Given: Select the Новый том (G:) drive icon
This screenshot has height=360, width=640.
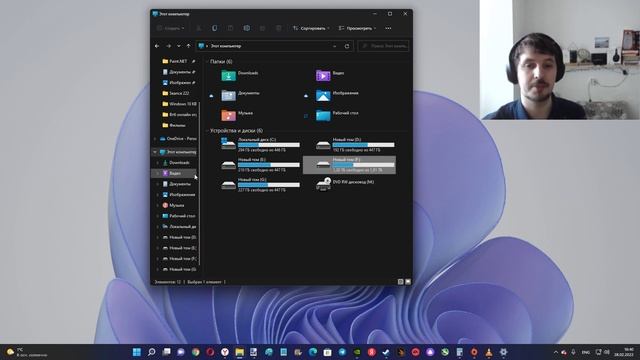Looking at the screenshot, I should [228, 184].
